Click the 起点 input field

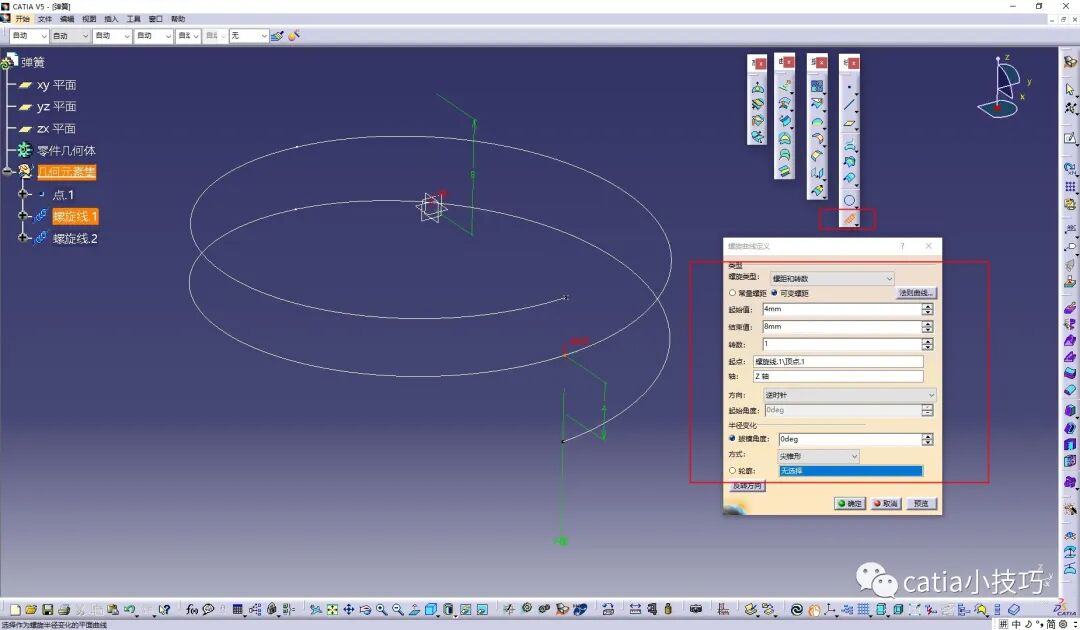pos(838,361)
